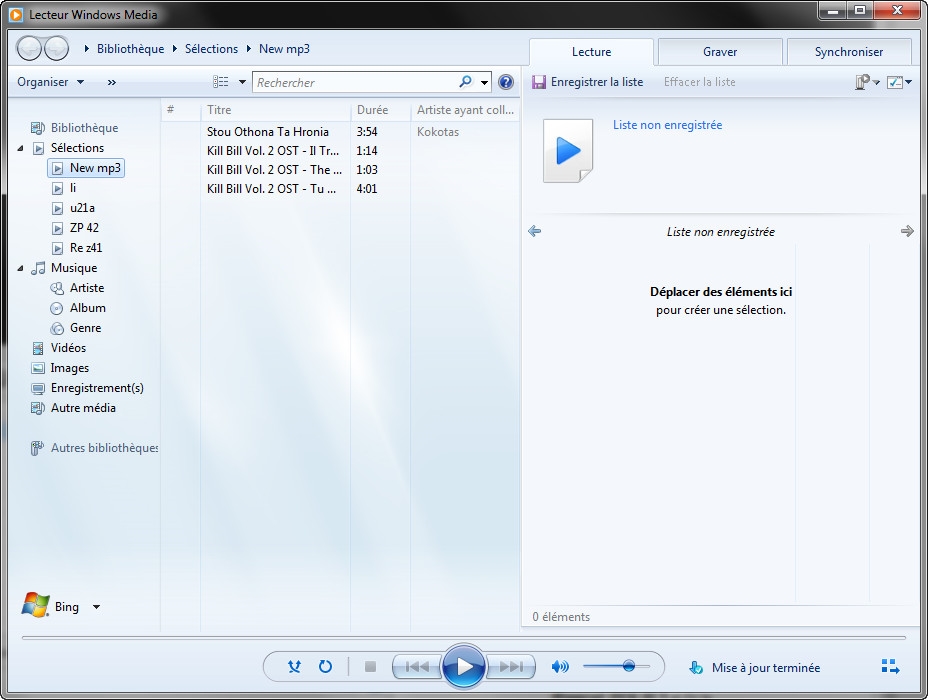Click Bibliothèque in the breadcrumb
This screenshot has height=700, width=928.
[130, 49]
